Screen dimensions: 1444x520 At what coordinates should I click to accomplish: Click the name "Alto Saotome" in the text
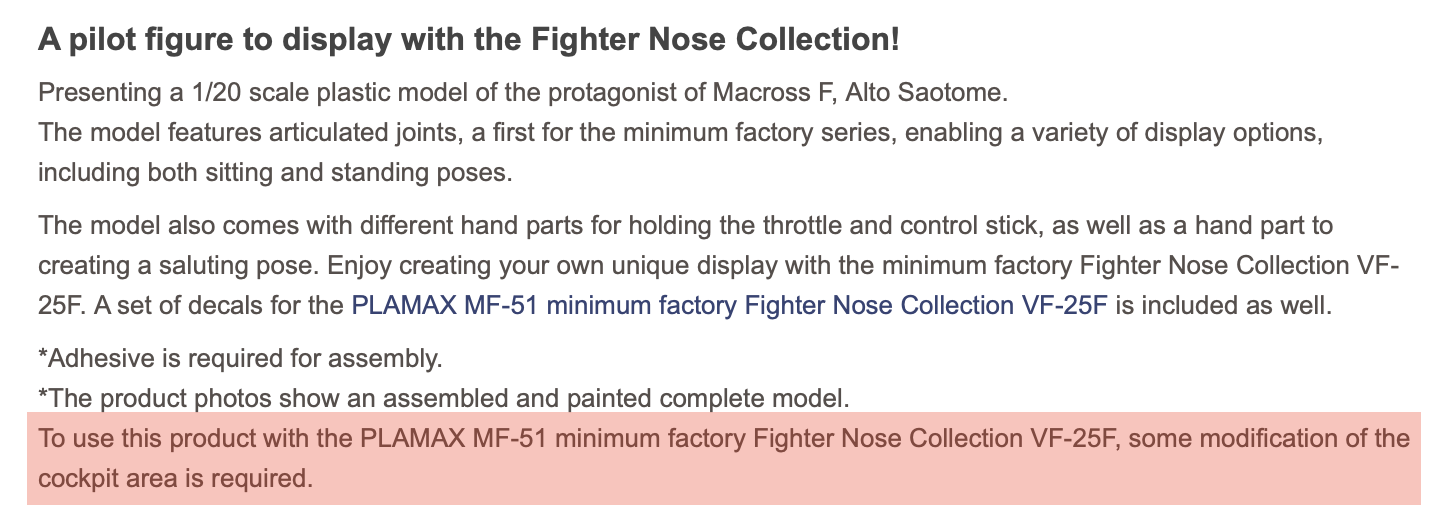(926, 94)
